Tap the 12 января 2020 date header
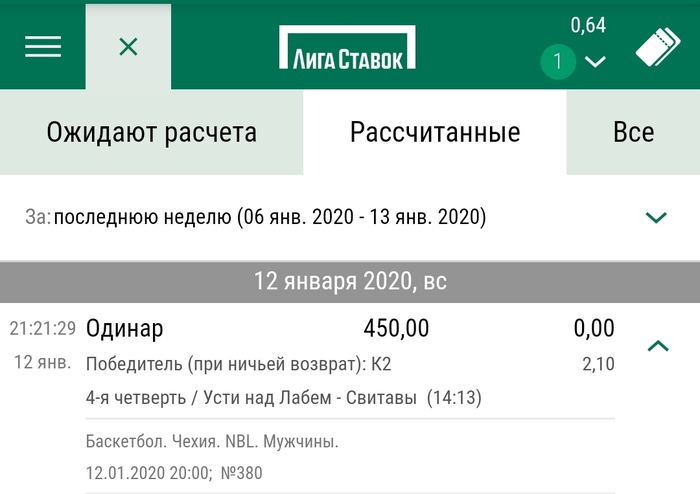The width and height of the screenshot is (700, 494). coord(350,281)
